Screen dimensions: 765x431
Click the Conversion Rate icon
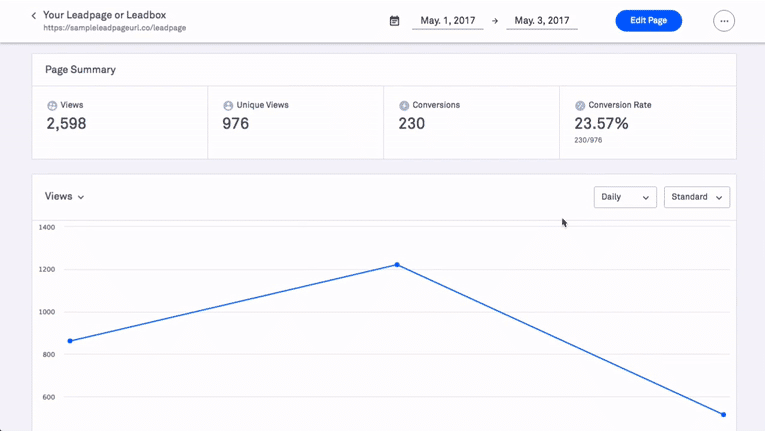[580, 105]
